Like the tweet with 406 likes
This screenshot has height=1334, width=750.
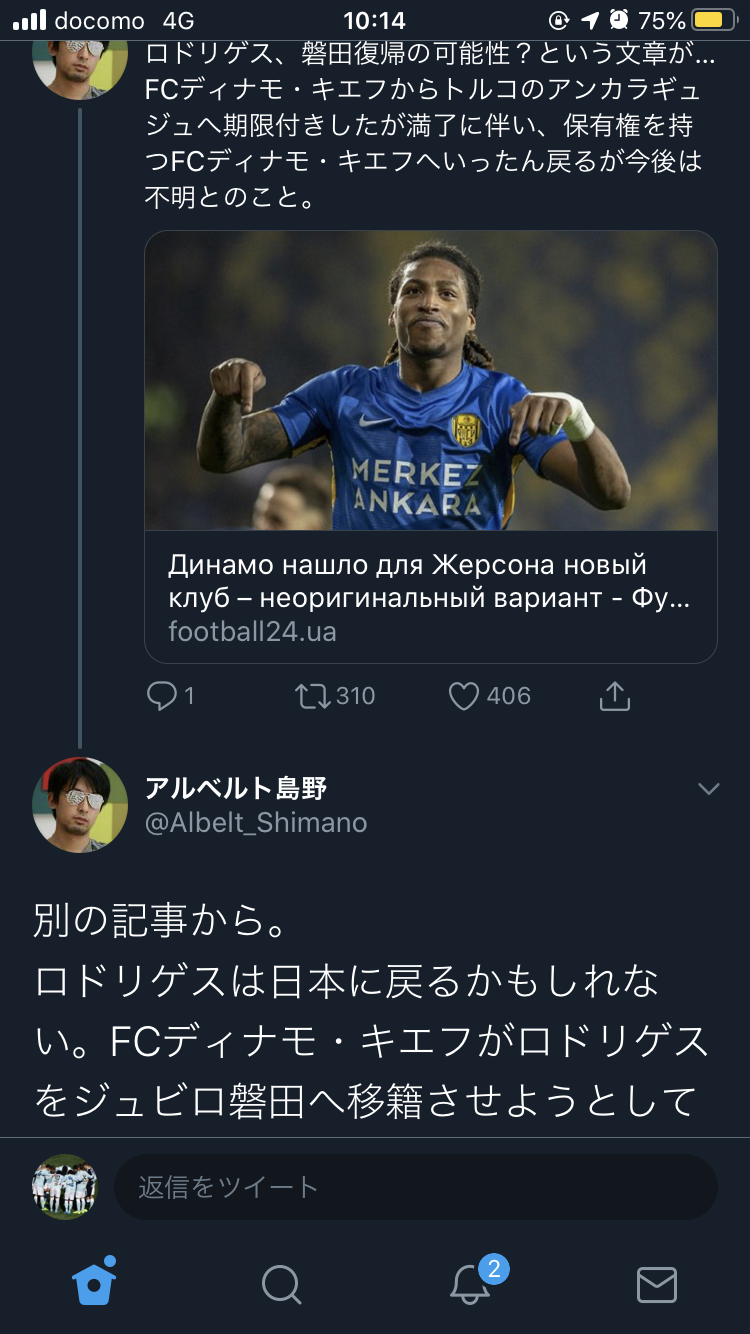(464, 696)
